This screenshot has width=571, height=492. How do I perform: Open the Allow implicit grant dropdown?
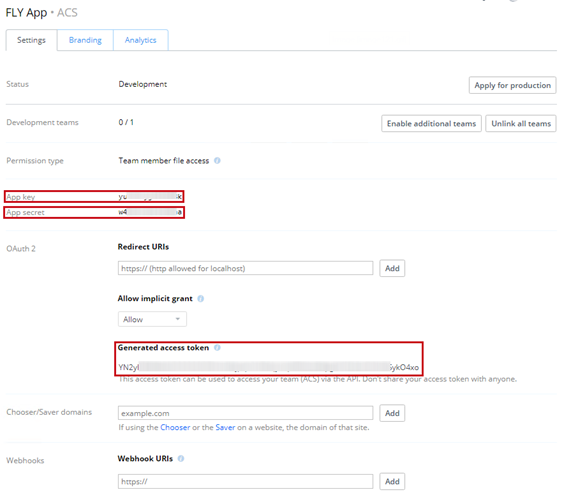(x=152, y=319)
